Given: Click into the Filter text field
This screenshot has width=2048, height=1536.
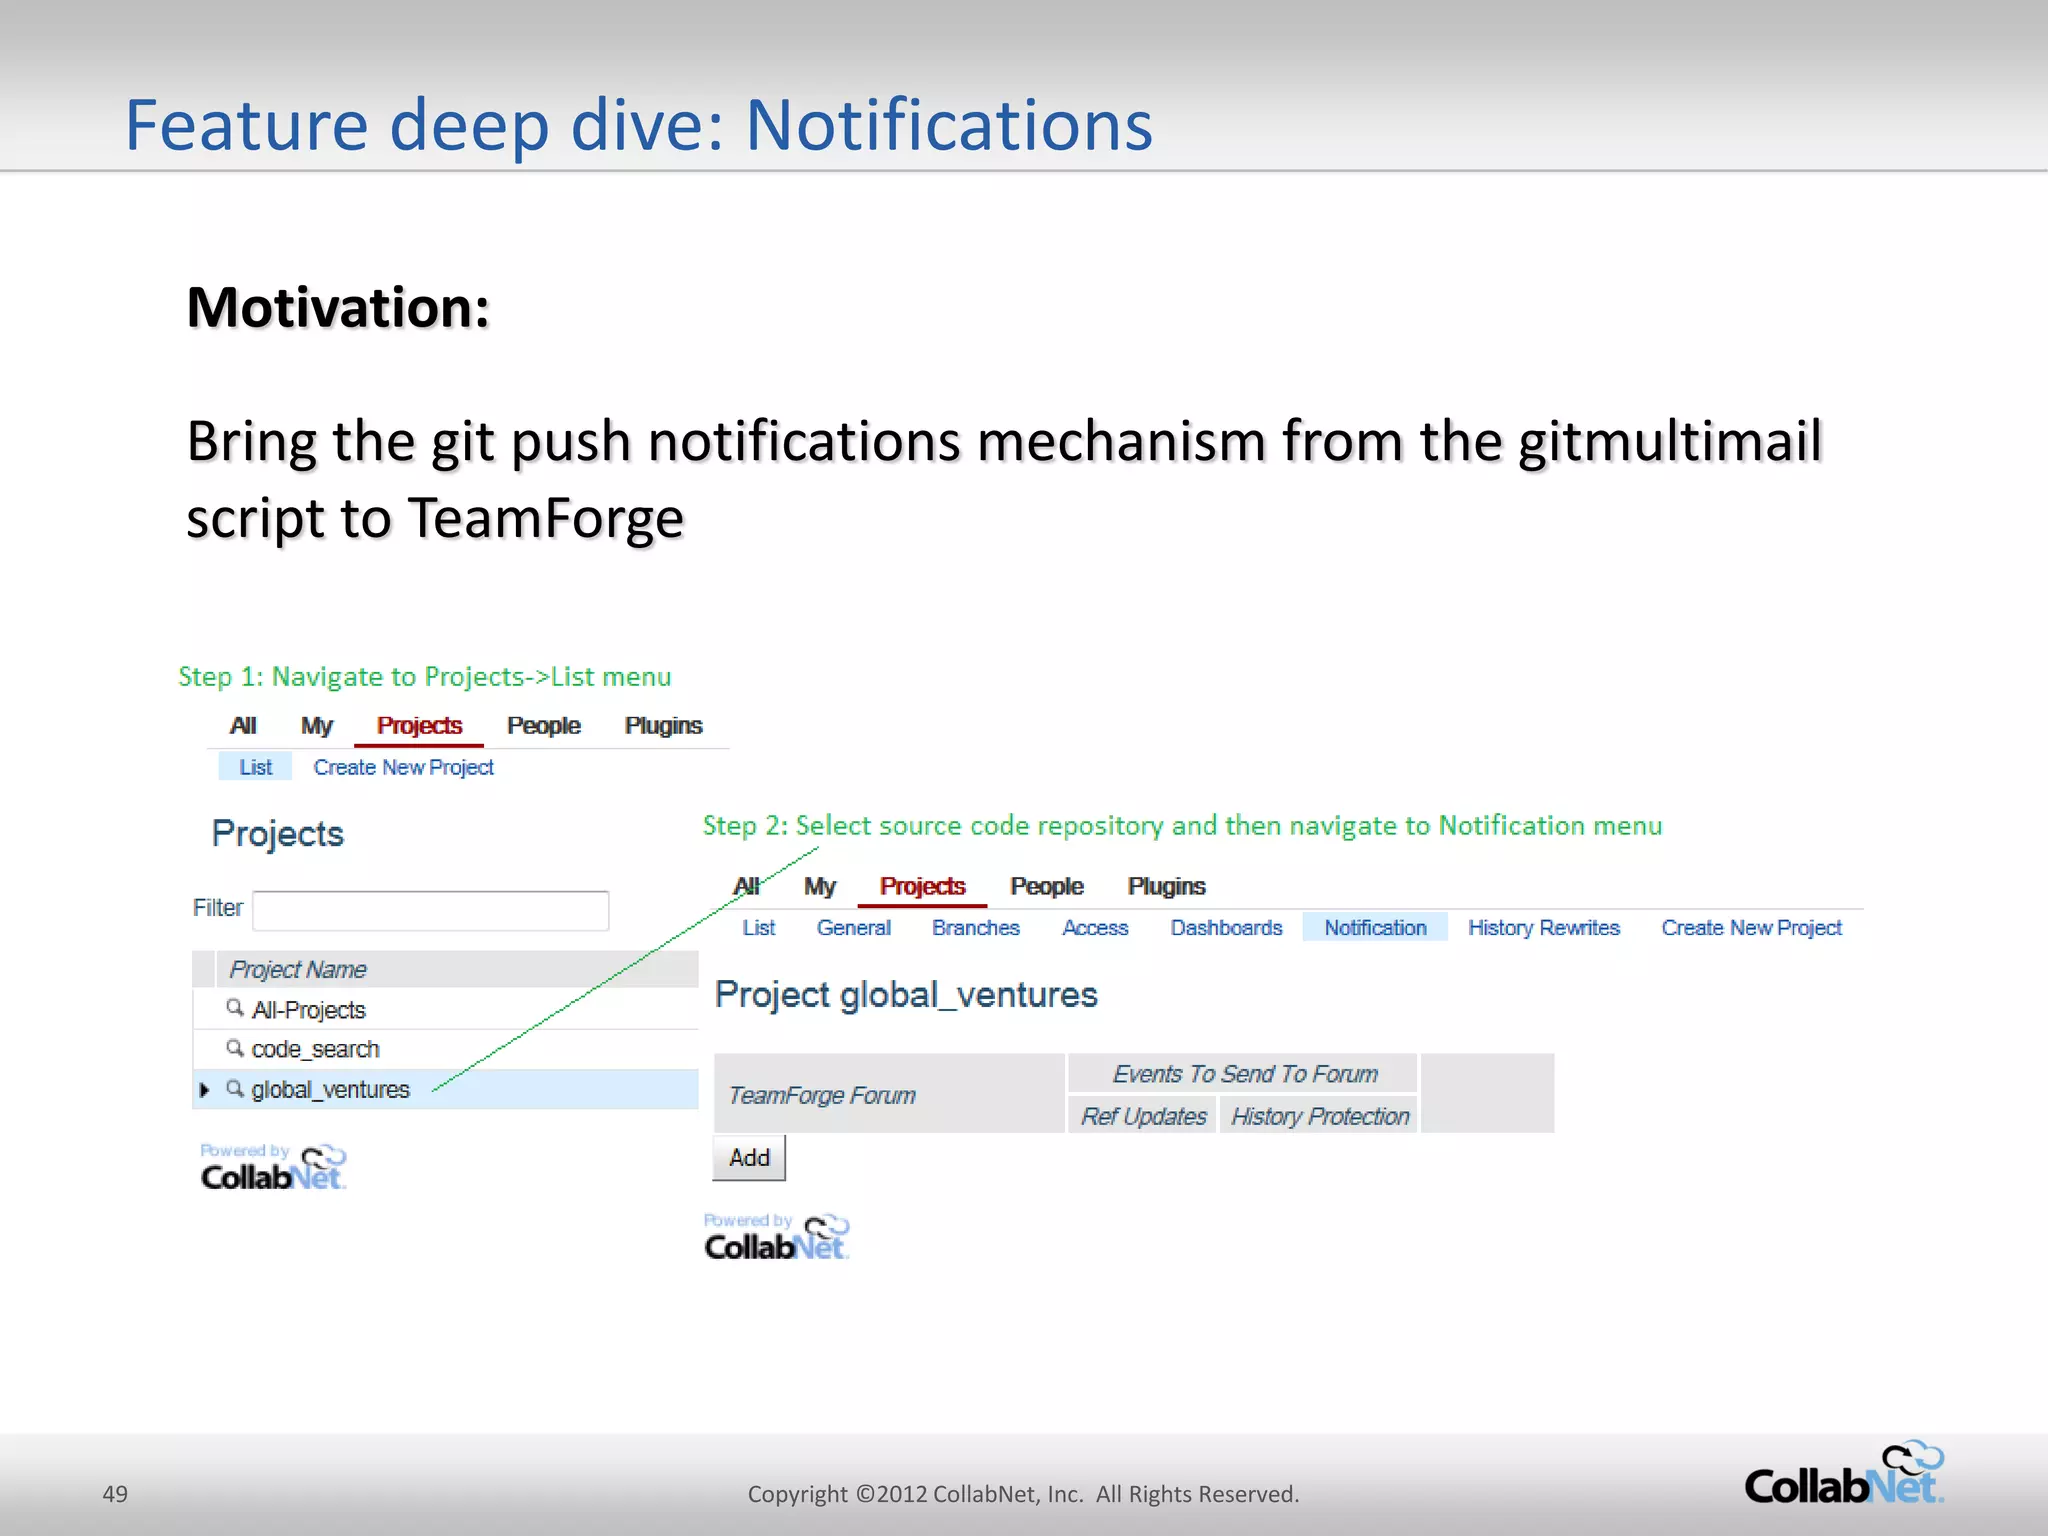Looking at the screenshot, I should point(431,910).
